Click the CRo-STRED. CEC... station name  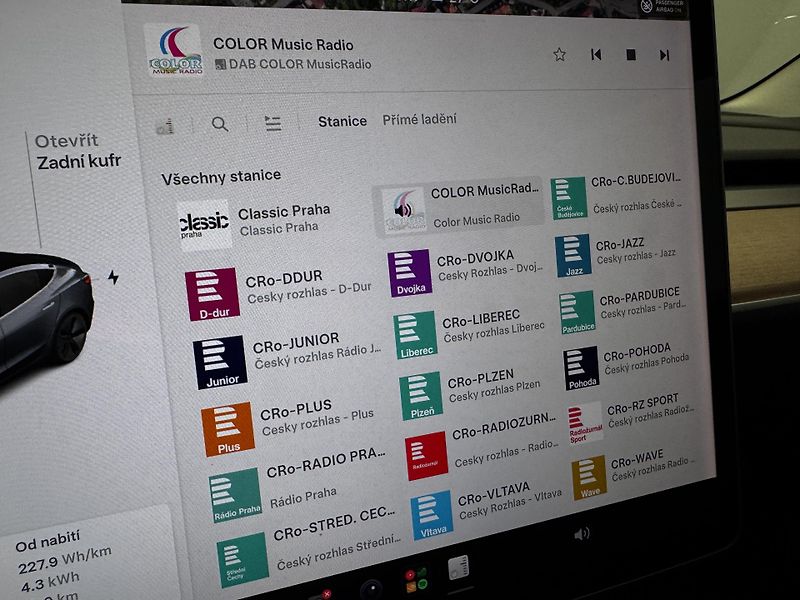coord(335,524)
